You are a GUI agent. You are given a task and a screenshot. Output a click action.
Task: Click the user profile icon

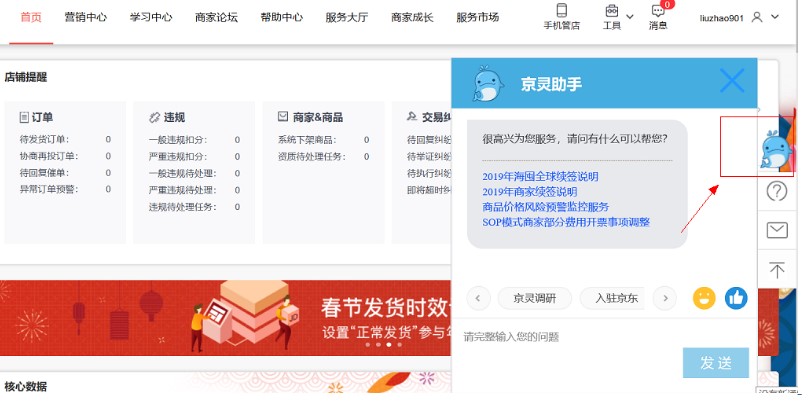757,17
